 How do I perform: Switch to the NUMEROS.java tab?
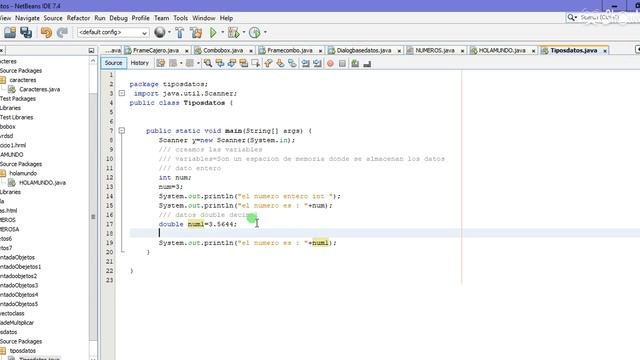[435, 50]
